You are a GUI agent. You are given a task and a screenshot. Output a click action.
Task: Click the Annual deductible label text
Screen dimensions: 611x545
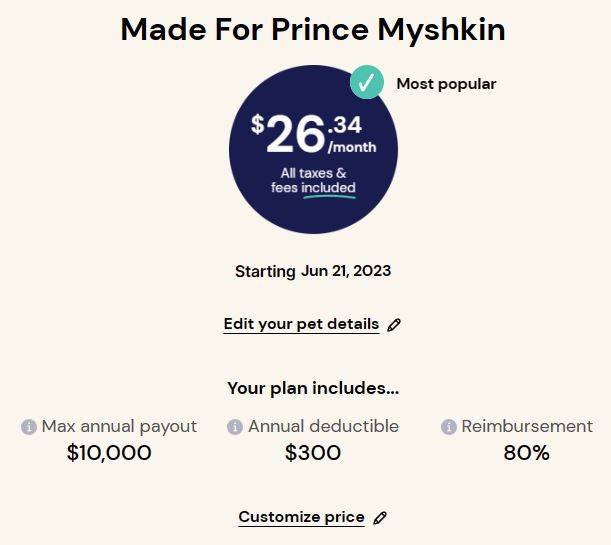[323, 426]
